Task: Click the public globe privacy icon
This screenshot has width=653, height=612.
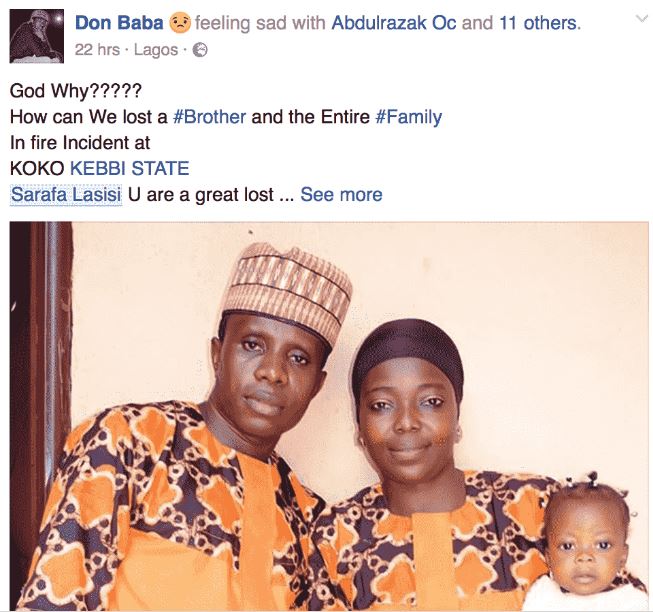Action: tap(200, 50)
